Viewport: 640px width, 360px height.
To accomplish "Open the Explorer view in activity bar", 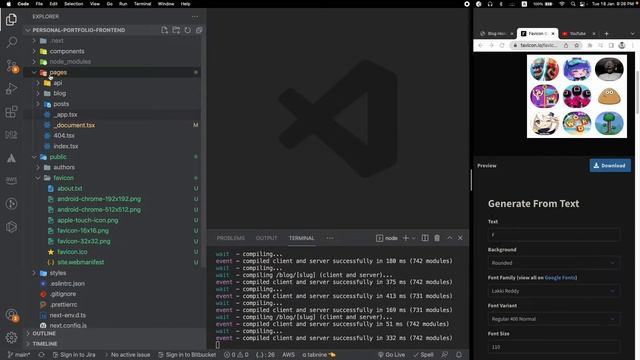I will point(11,19).
